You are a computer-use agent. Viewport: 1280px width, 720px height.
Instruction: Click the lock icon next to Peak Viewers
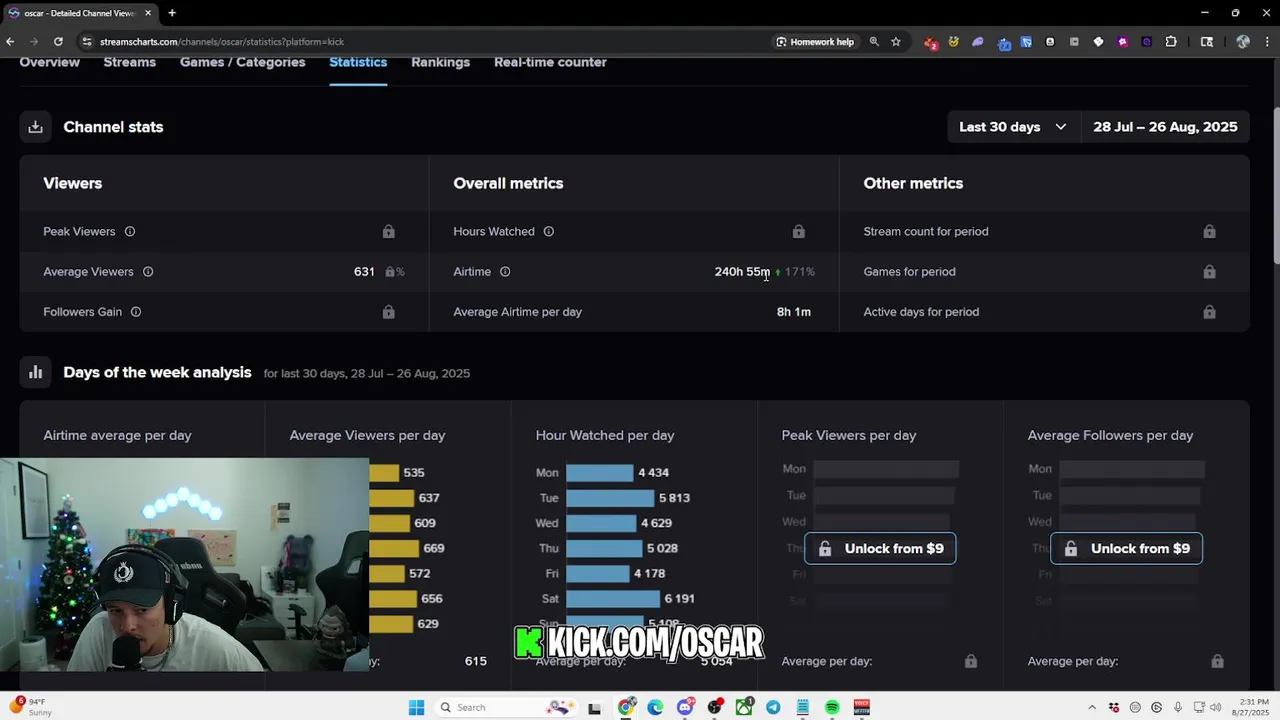coord(388,232)
